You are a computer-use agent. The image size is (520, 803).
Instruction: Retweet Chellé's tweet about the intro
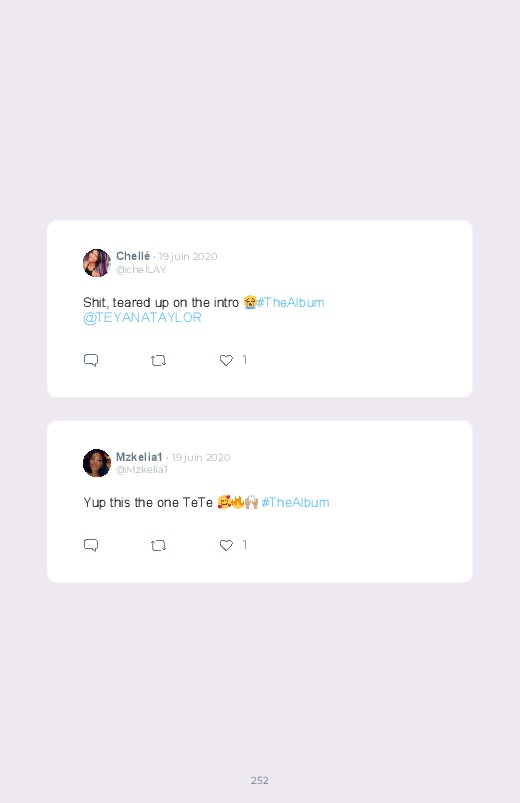[x=158, y=361]
